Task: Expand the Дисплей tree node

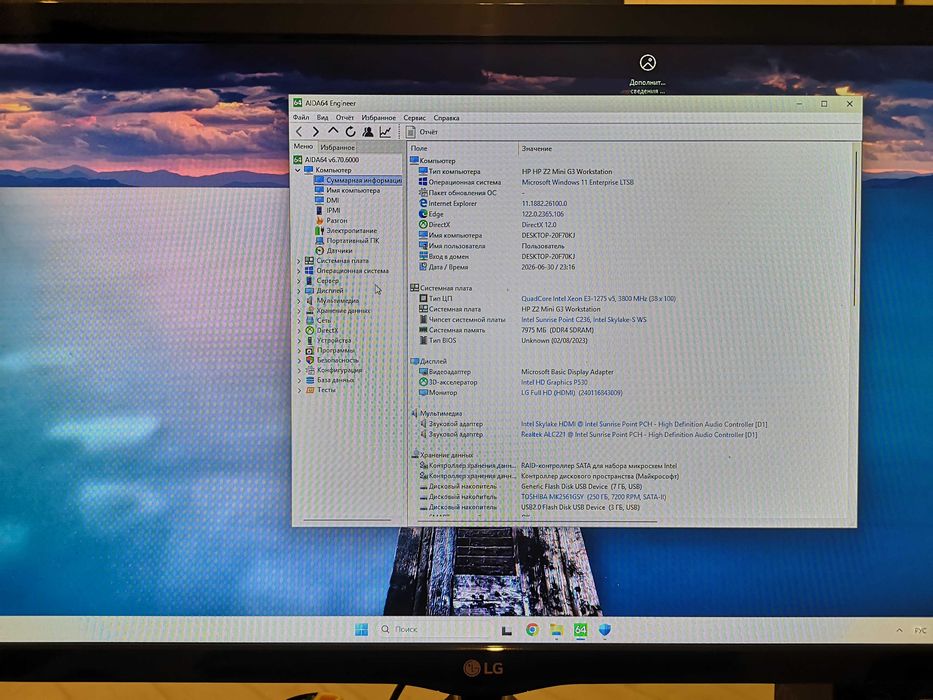Action: pyautogui.click(x=299, y=290)
